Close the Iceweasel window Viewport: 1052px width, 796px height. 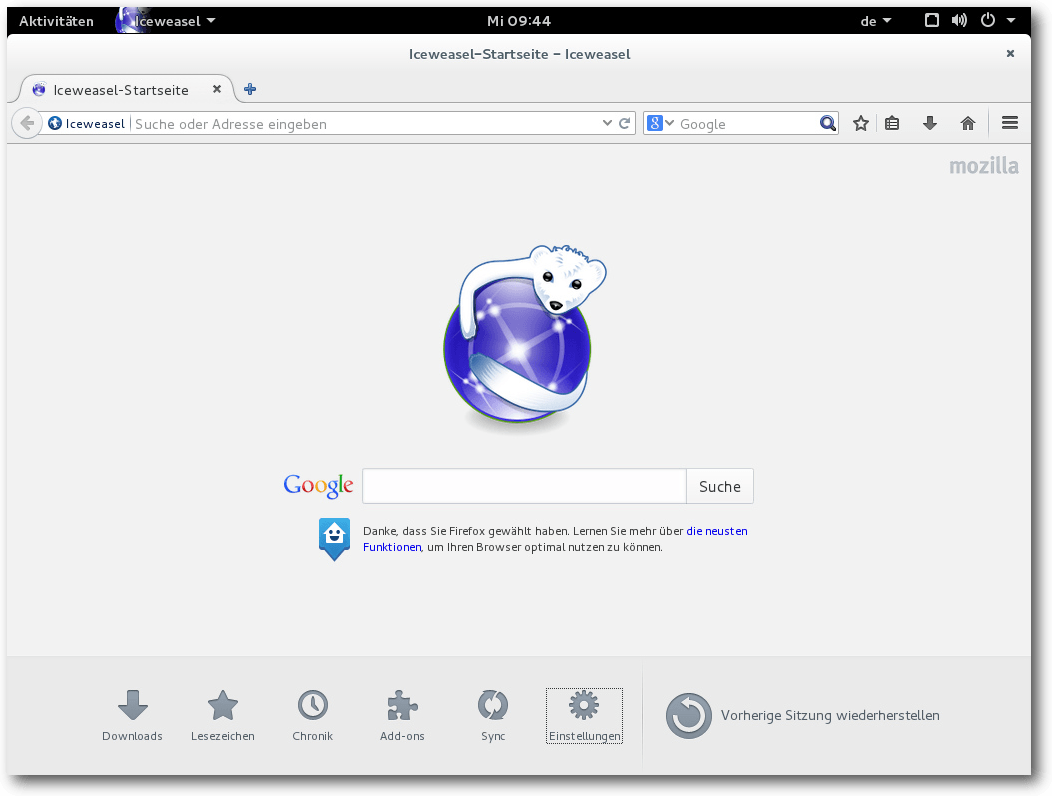point(1010,54)
